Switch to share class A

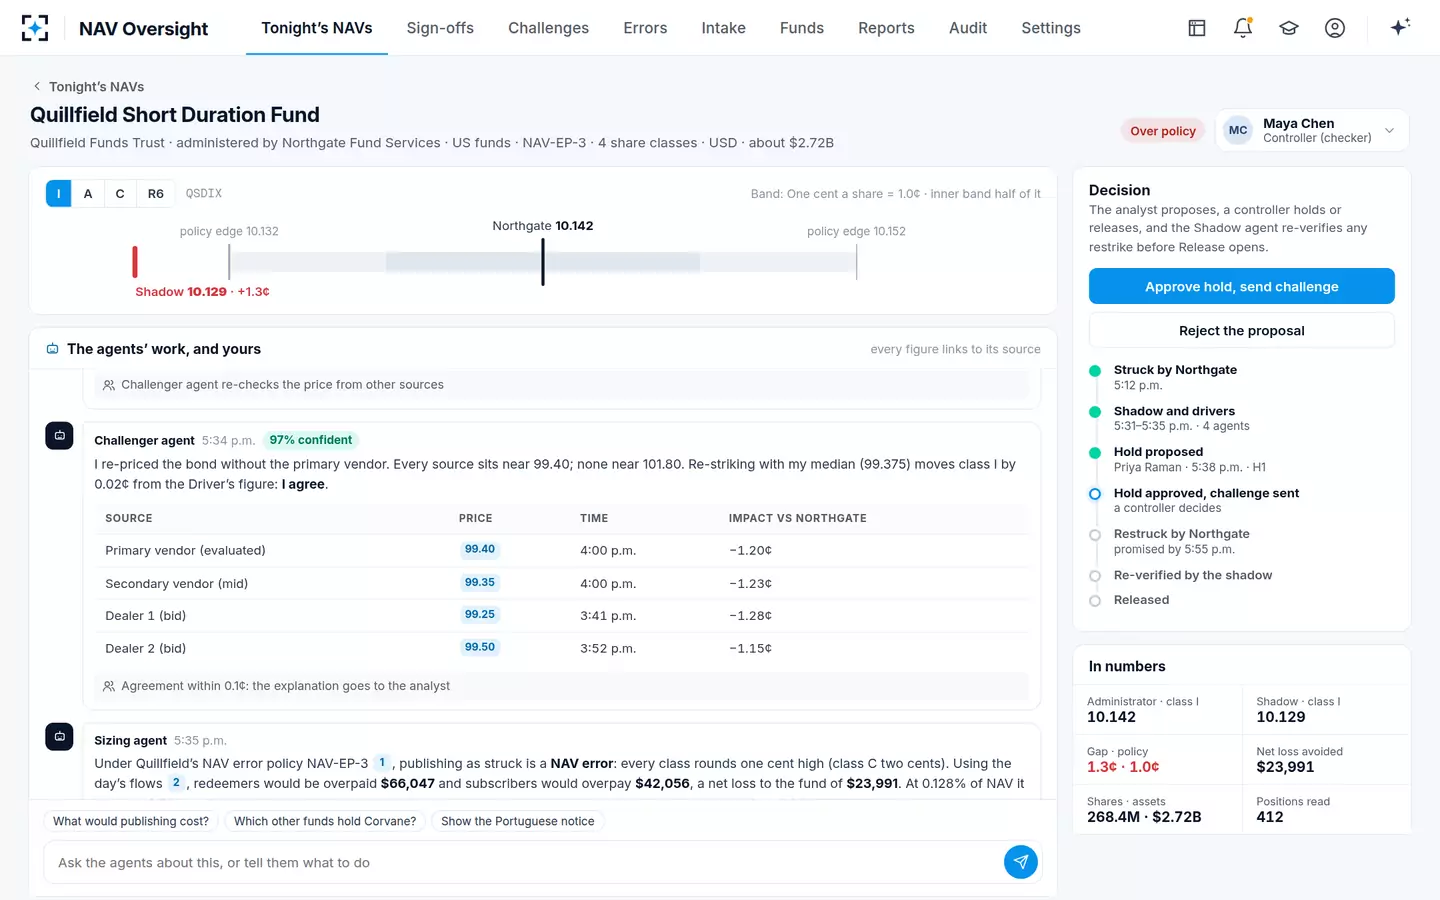(x=88, y=194)
